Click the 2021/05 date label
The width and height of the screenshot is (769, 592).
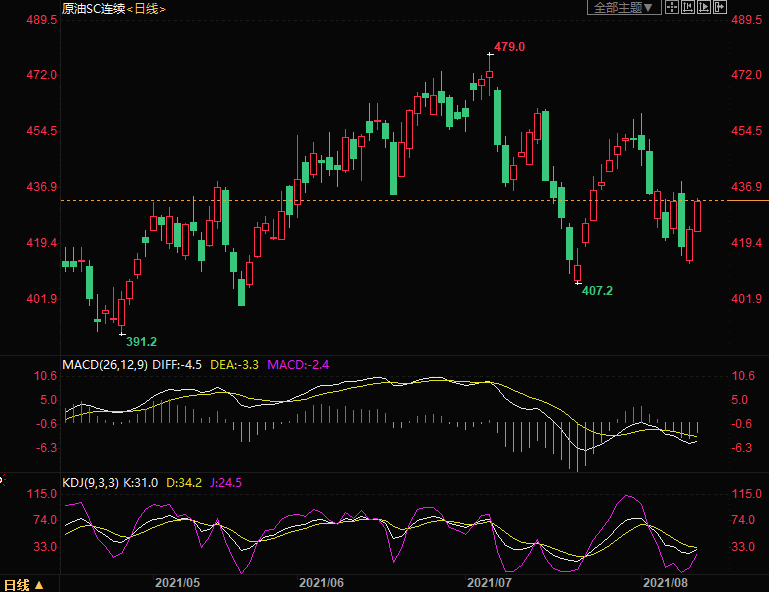(x=178, y=583)
